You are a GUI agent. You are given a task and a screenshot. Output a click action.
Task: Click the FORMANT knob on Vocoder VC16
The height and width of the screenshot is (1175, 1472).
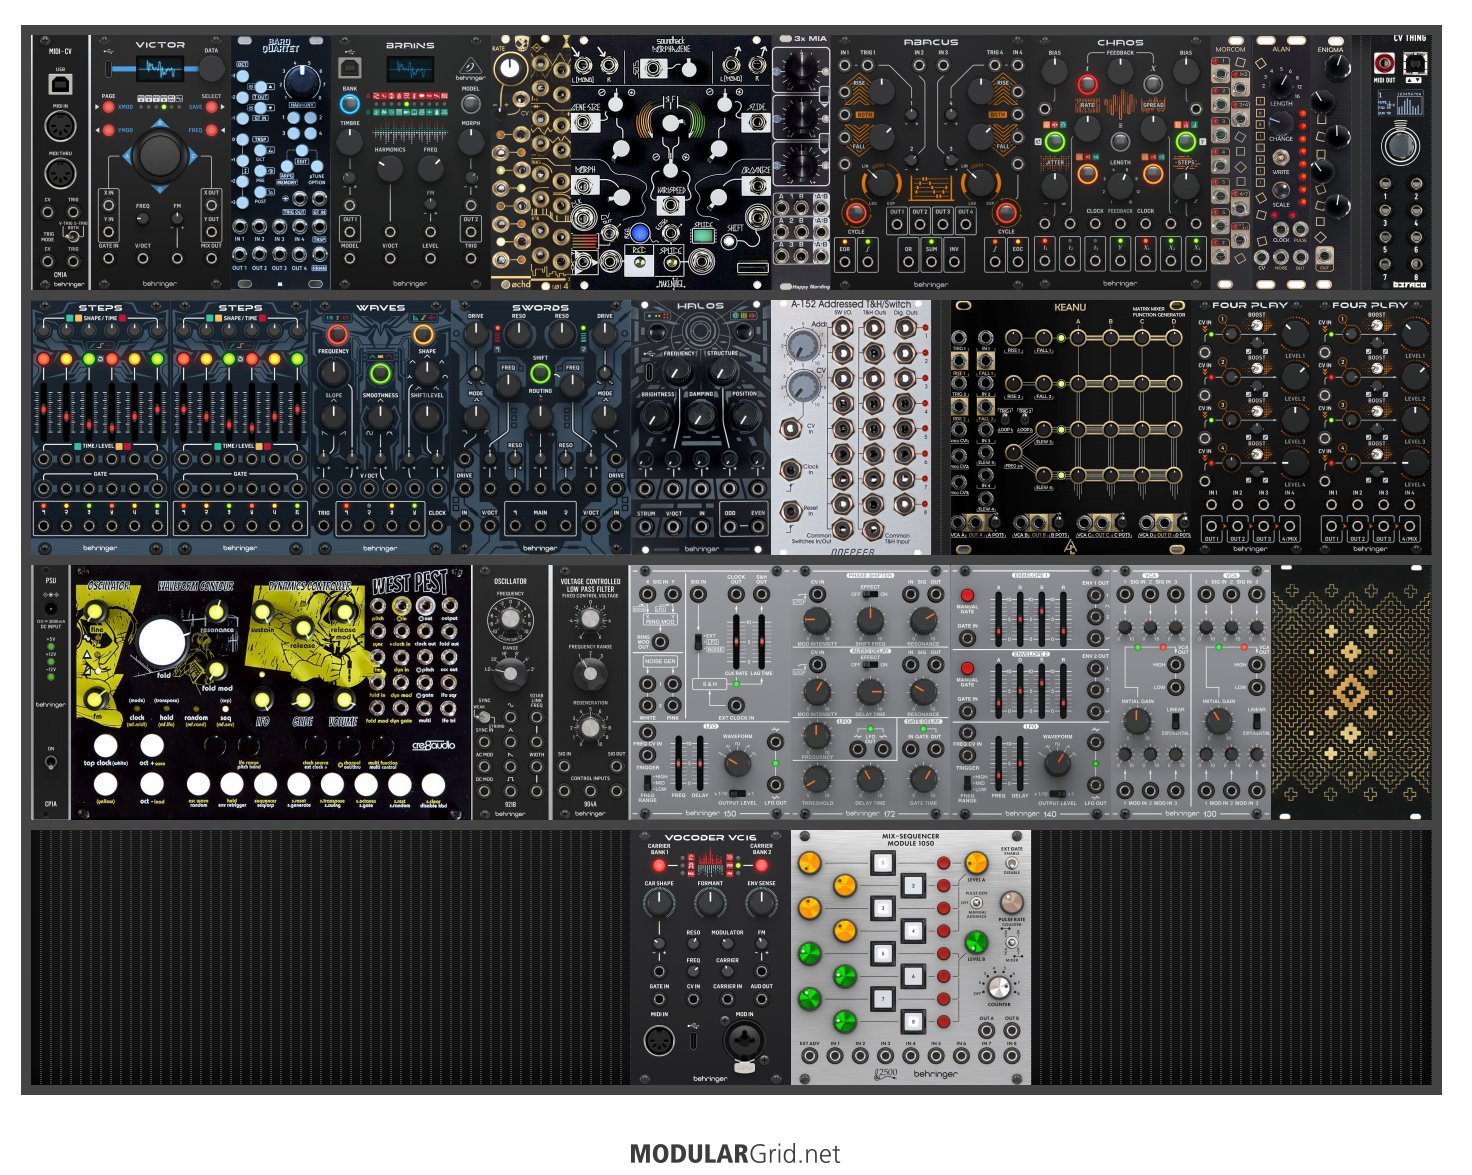(x=710, y=903)
